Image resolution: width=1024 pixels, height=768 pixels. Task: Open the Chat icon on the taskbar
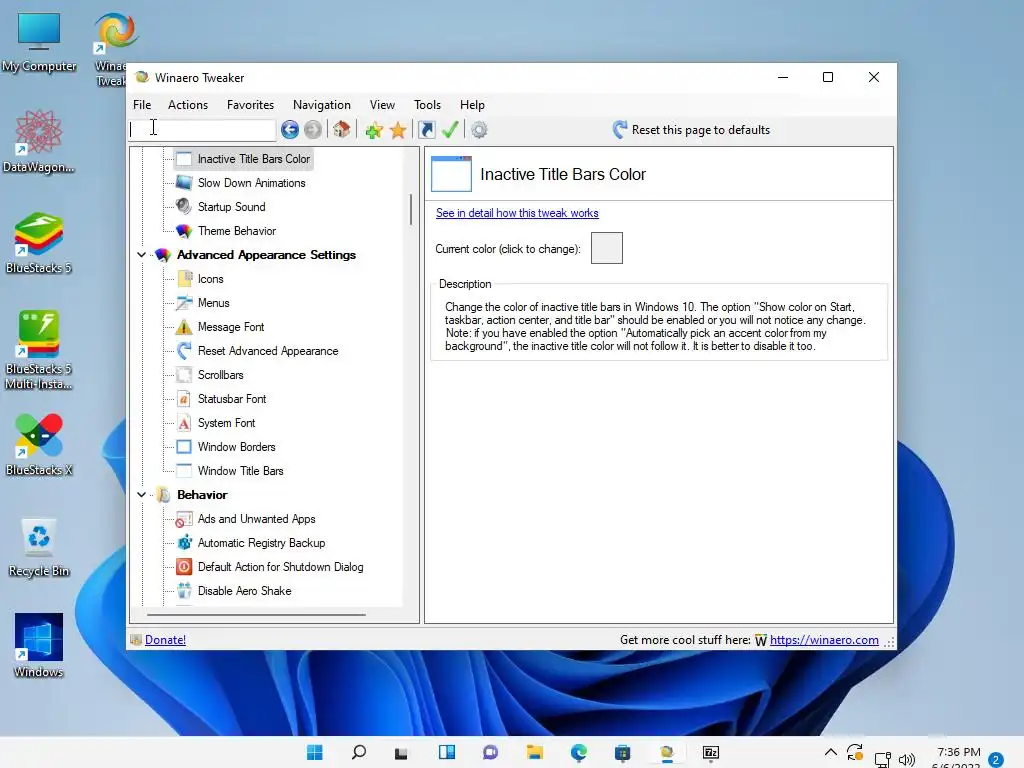coord(490,752)
